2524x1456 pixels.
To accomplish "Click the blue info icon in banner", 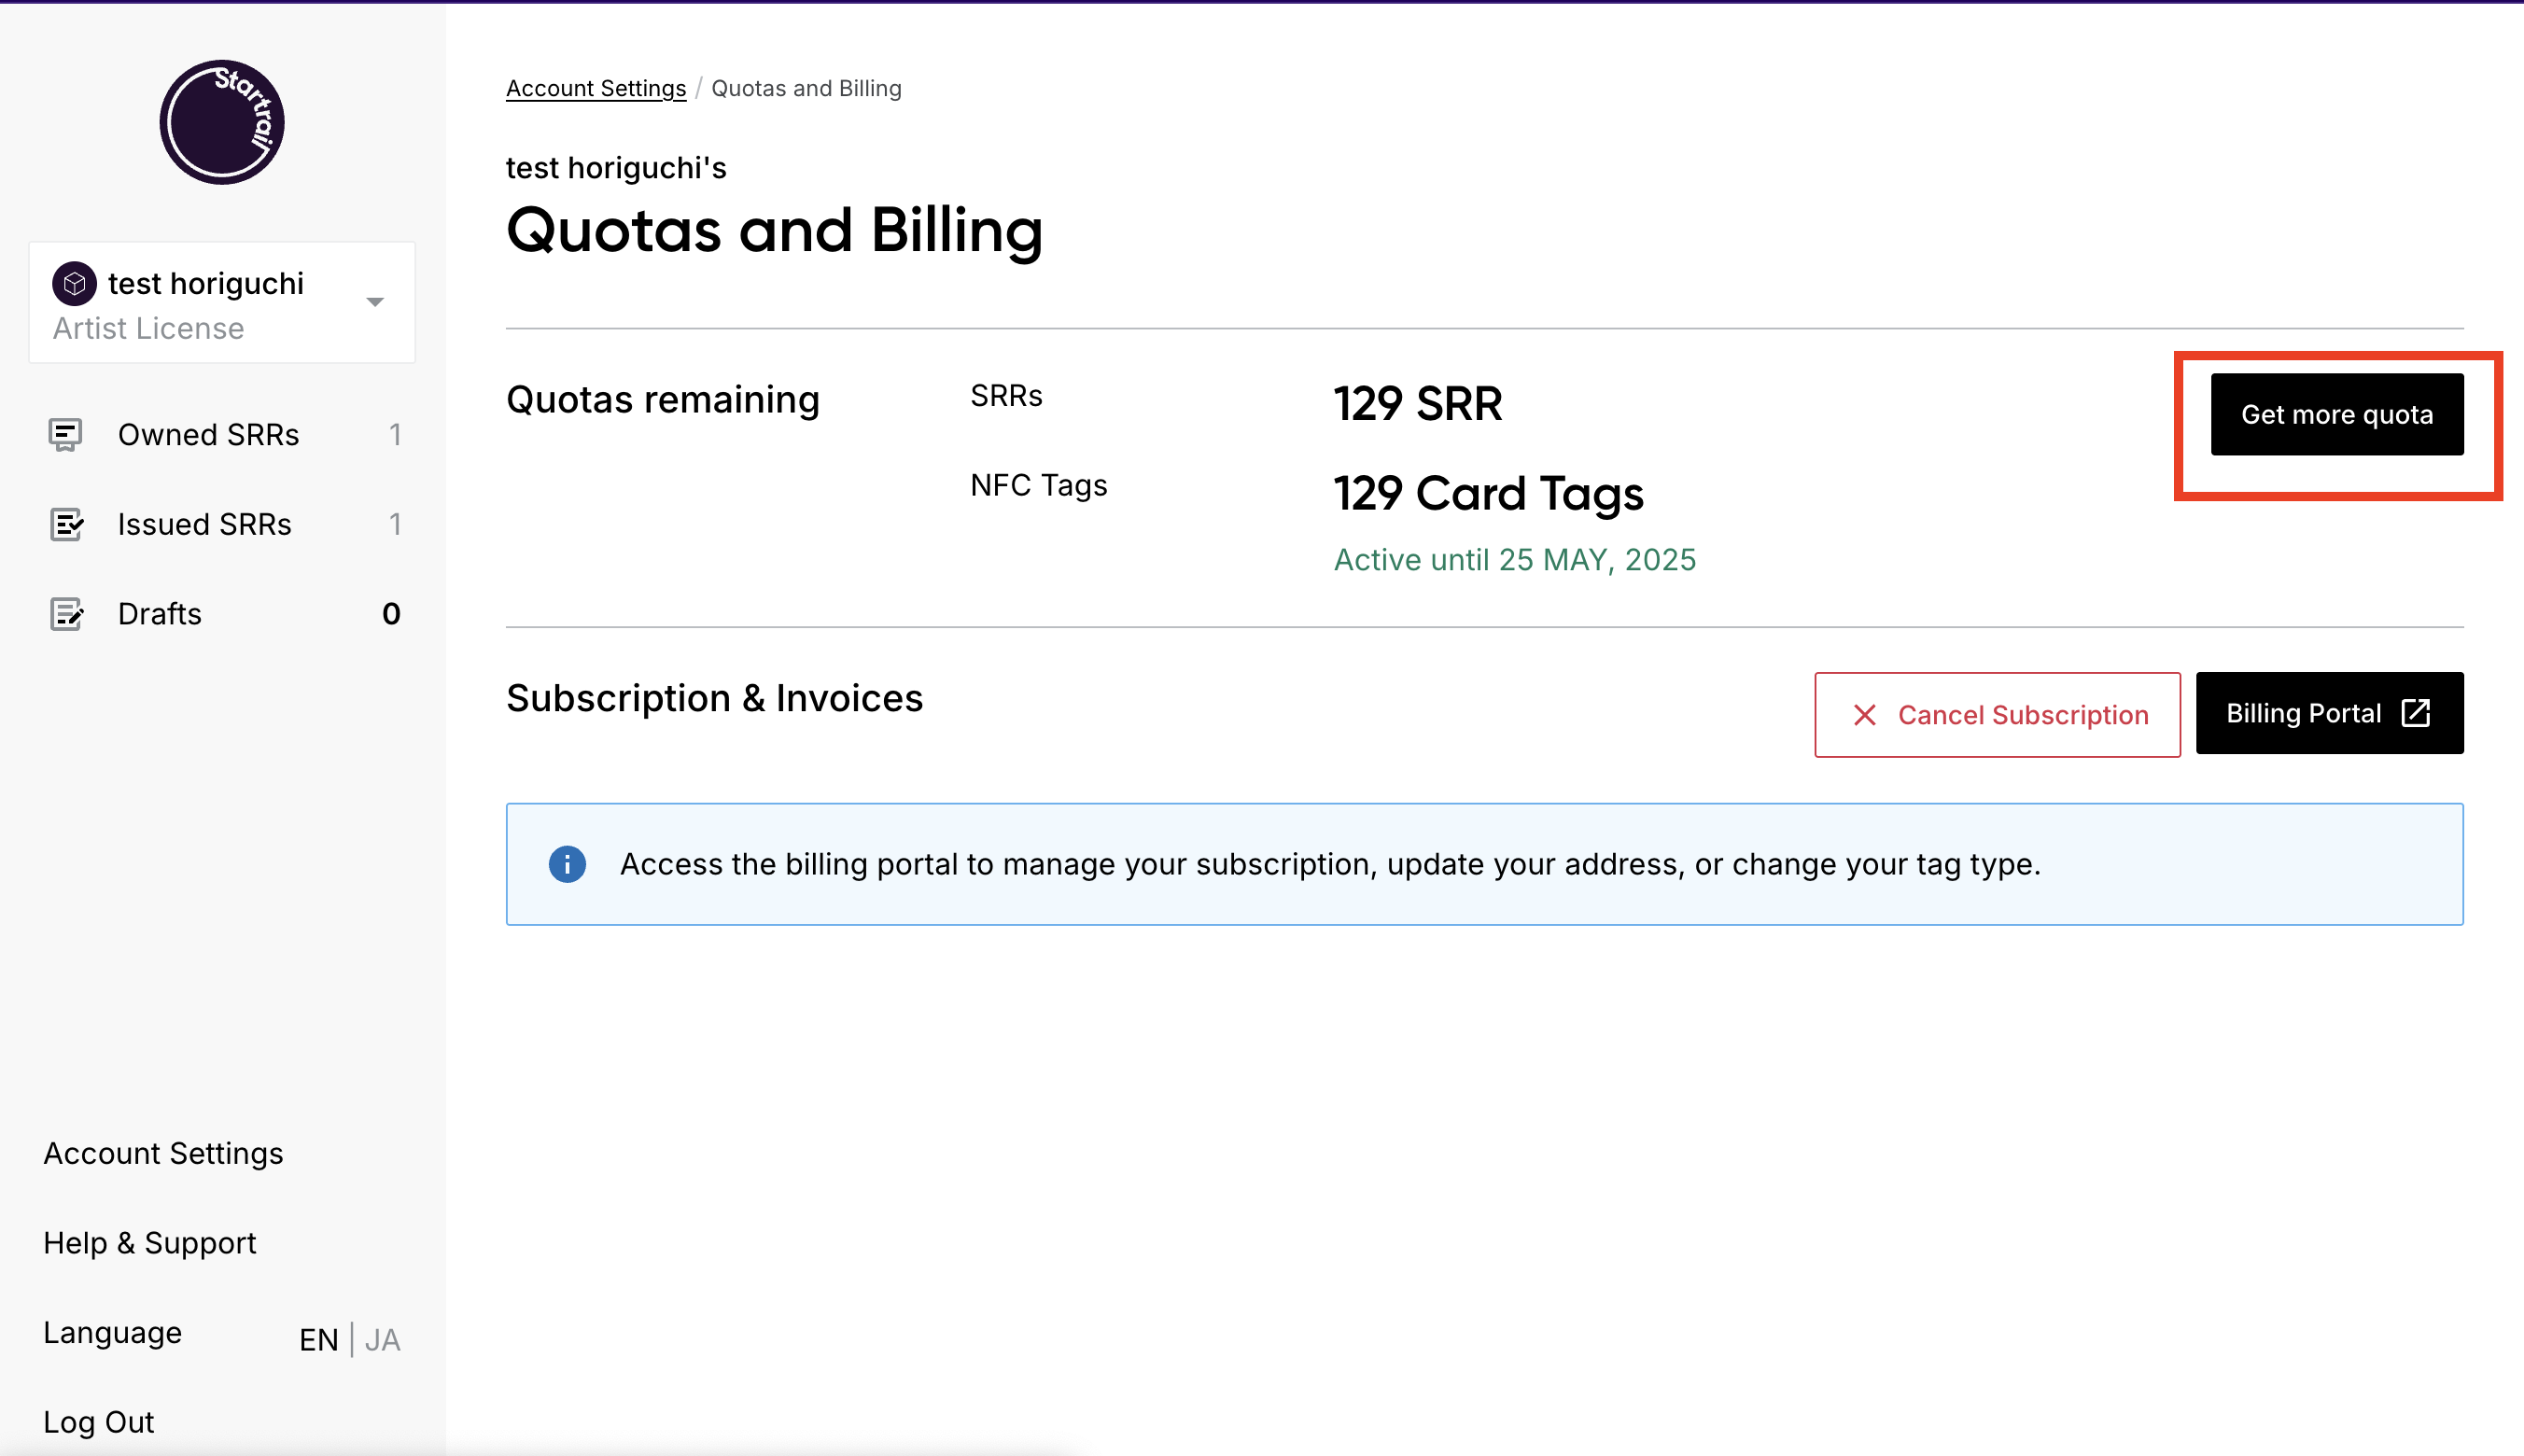I will pos(567,864).
